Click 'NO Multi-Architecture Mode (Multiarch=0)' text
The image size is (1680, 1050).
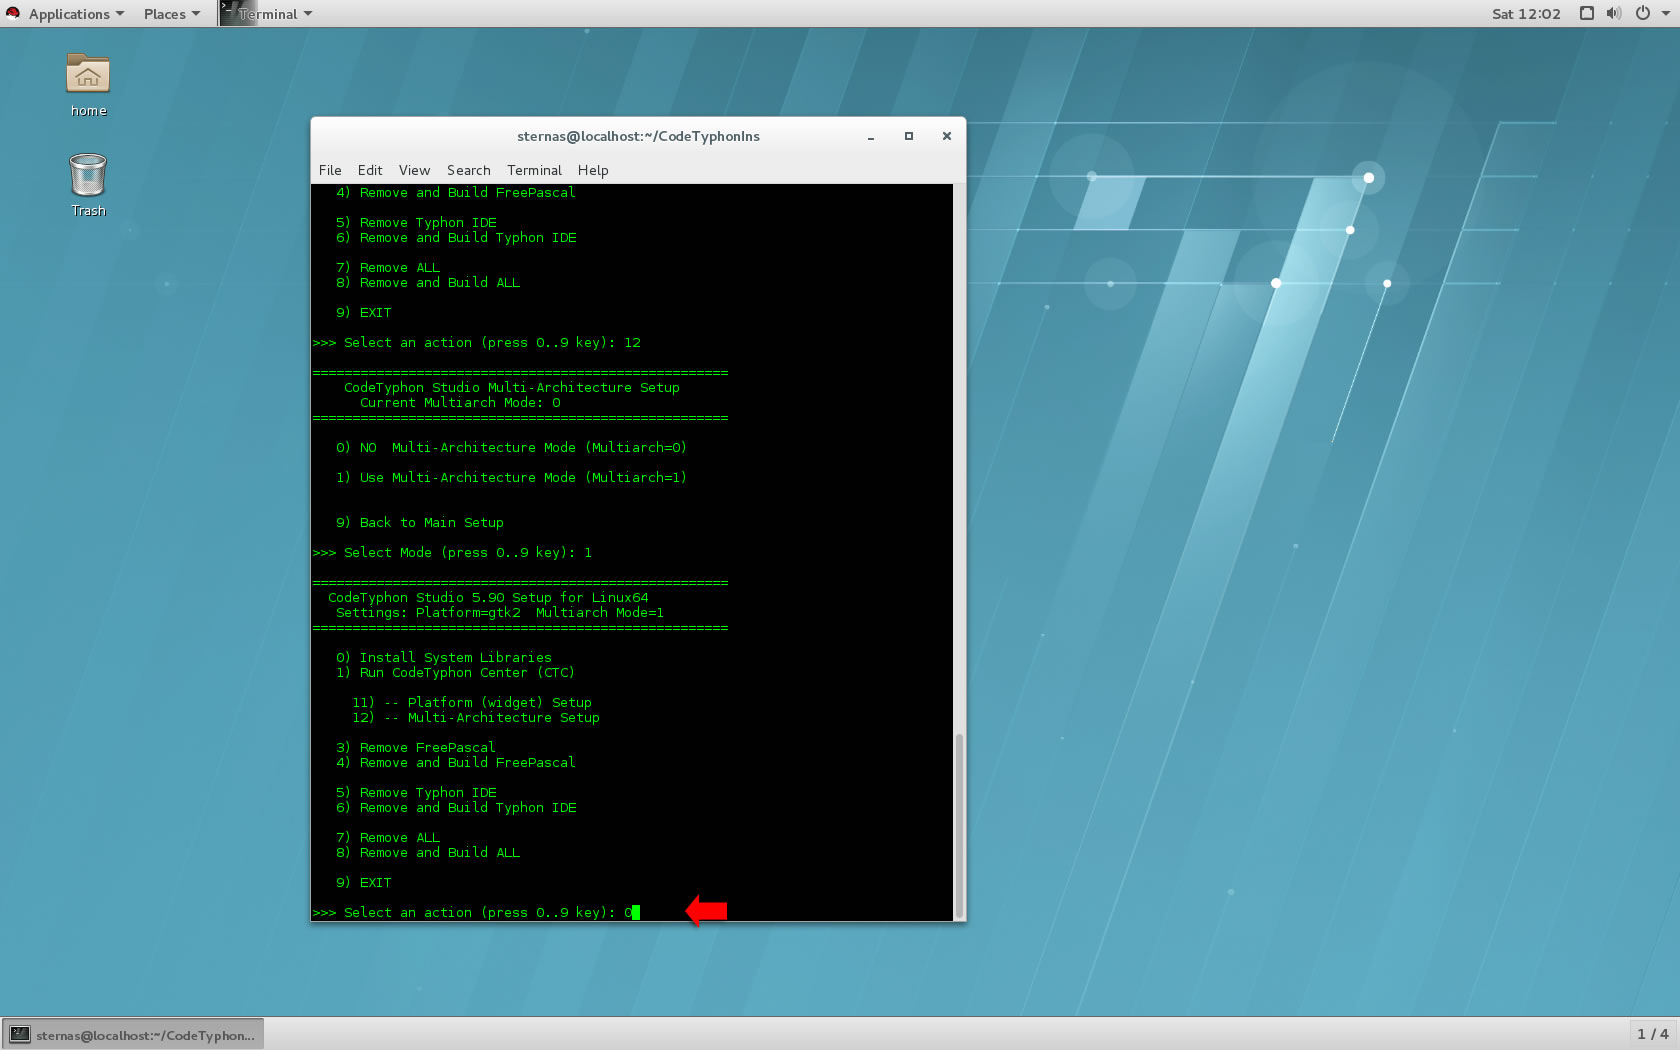524,447
